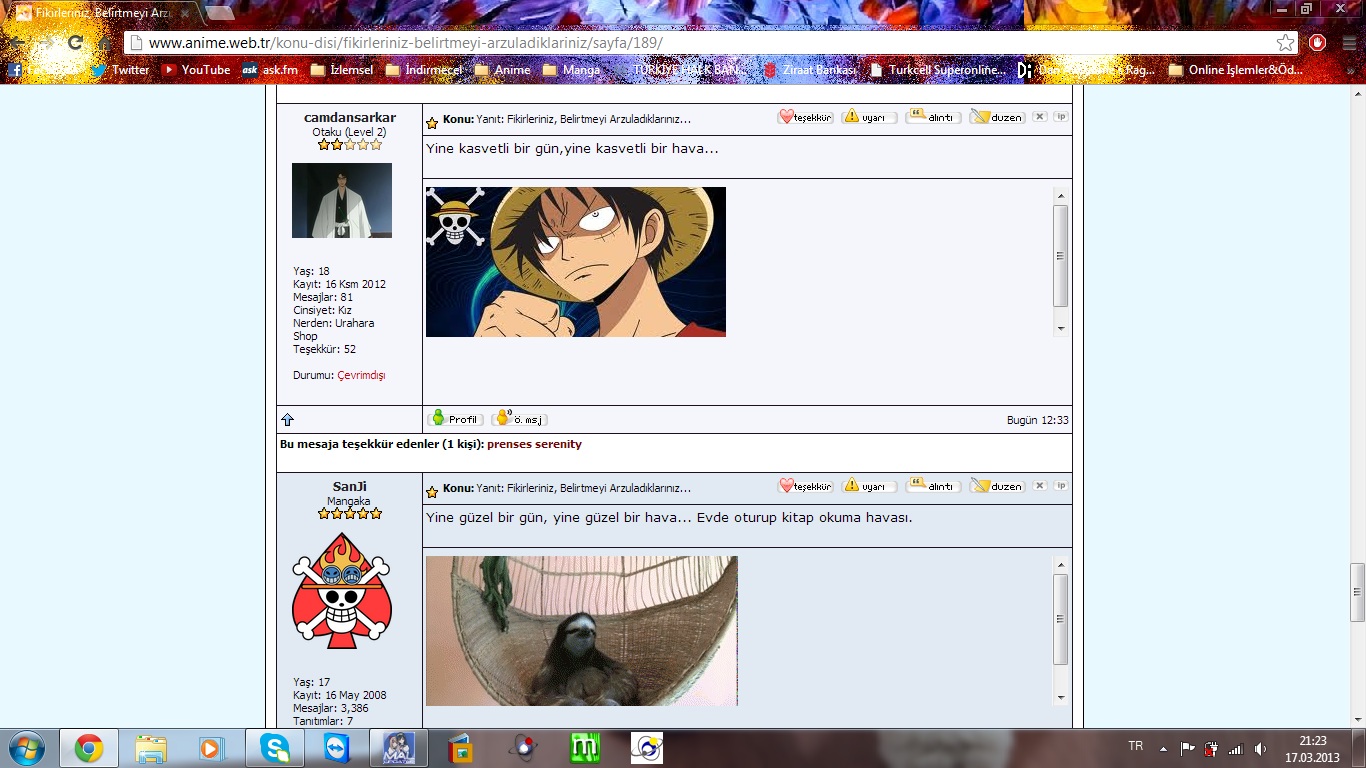Click scroll-up arrow of SanJi's signature box
Image resolution: width=1366 pixels, height=768 pixels.
click(1061, 565)
